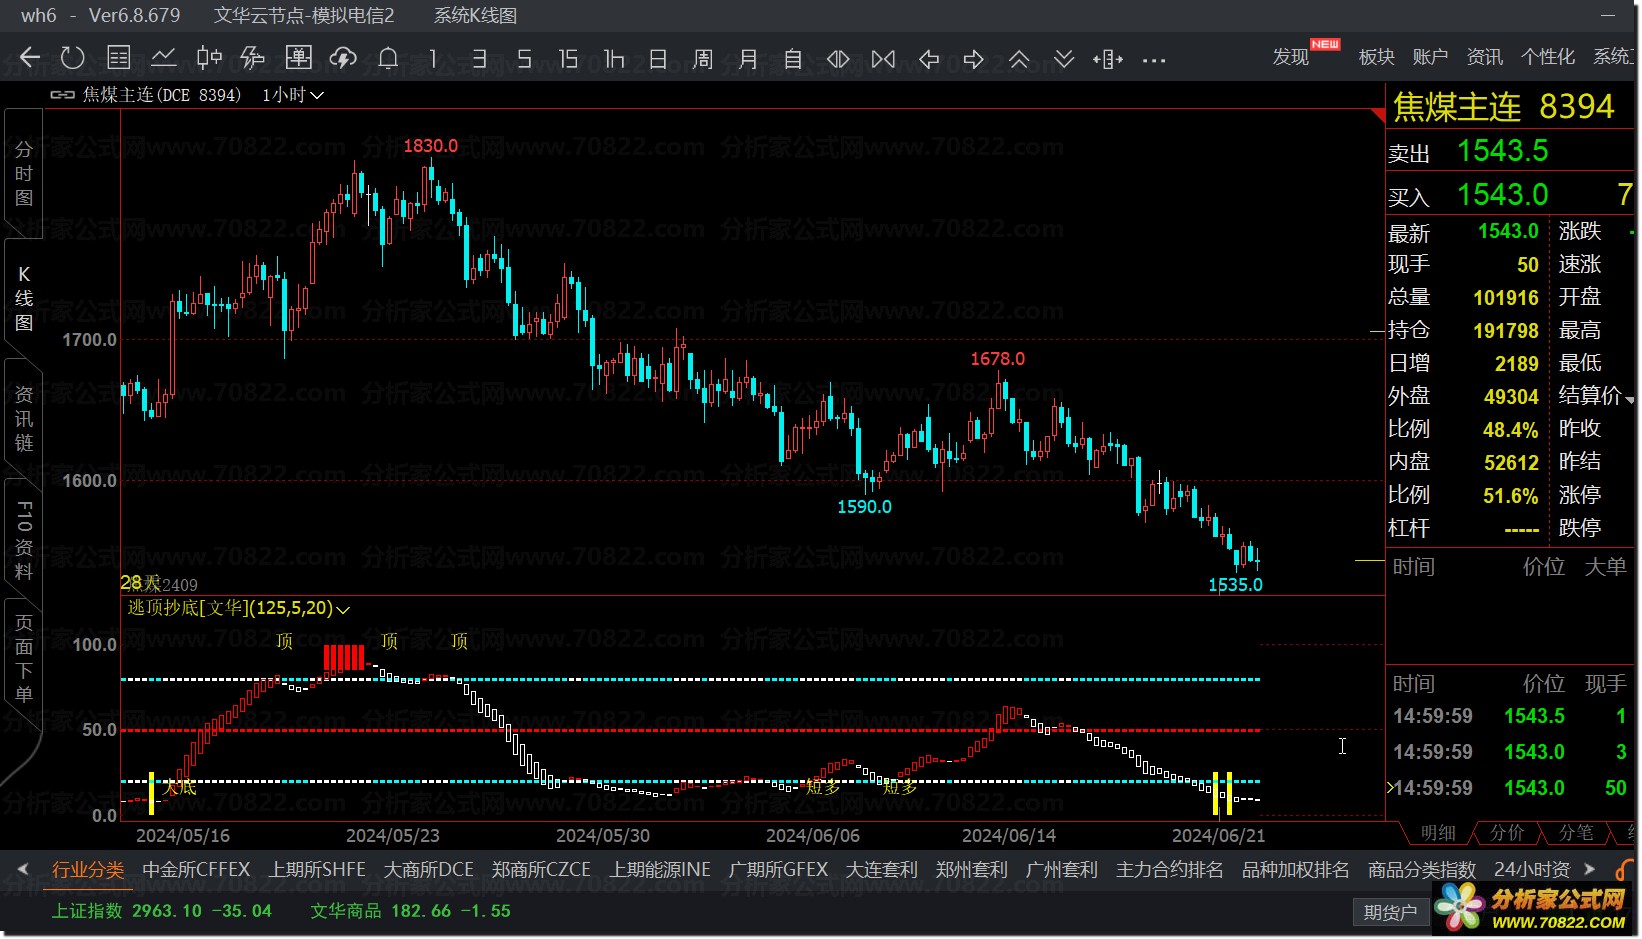Screen dimensions: 1642x939
Task: Click the cloud lightning icon
Action: [343, 58]
